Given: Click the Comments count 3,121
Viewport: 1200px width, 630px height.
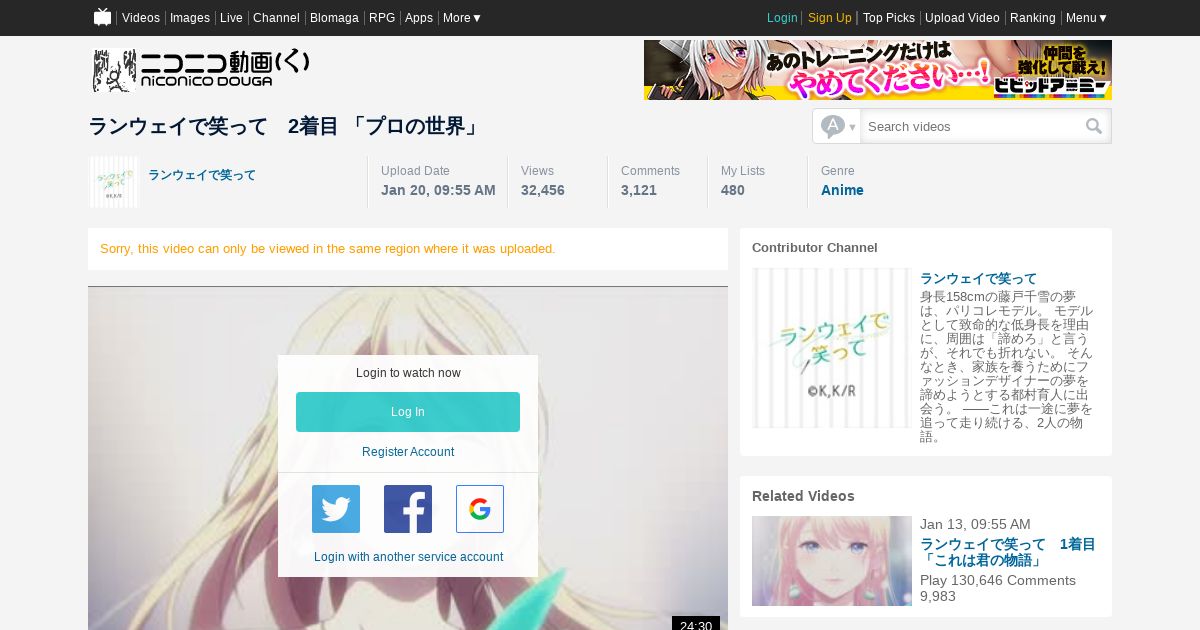Looking at the screenshot, I should [639, 190].
